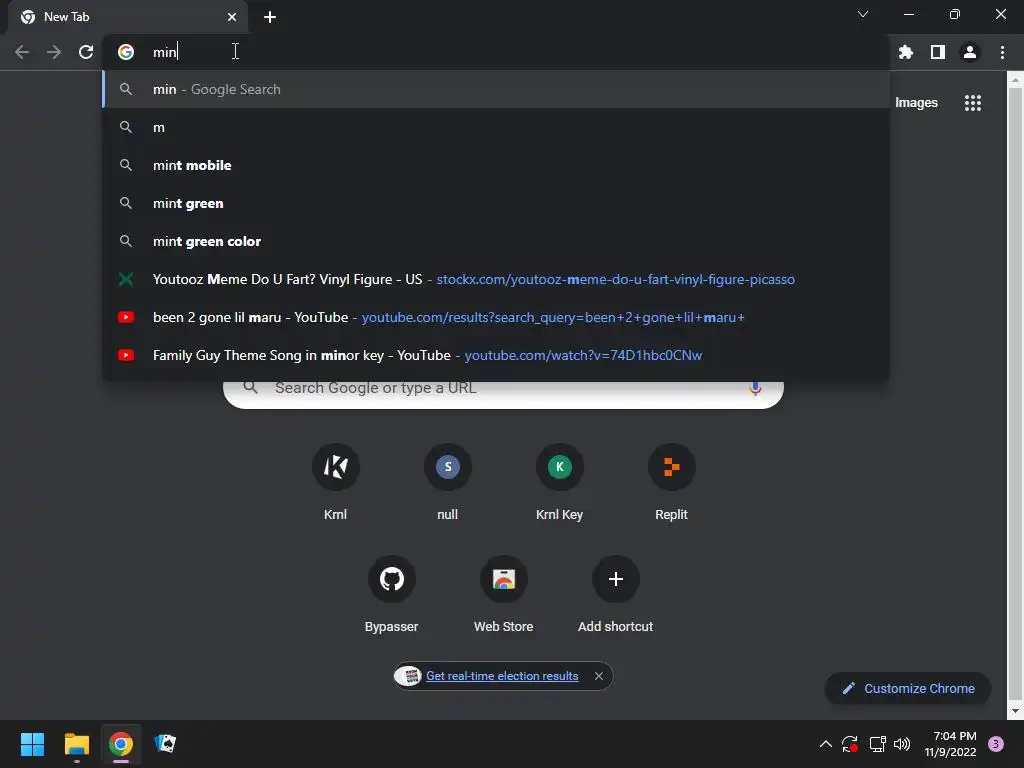The width and height of the screenshot is (1024, 768).
Task: Open File Explorer from the taskbar
Action: [x=76, y=744]
